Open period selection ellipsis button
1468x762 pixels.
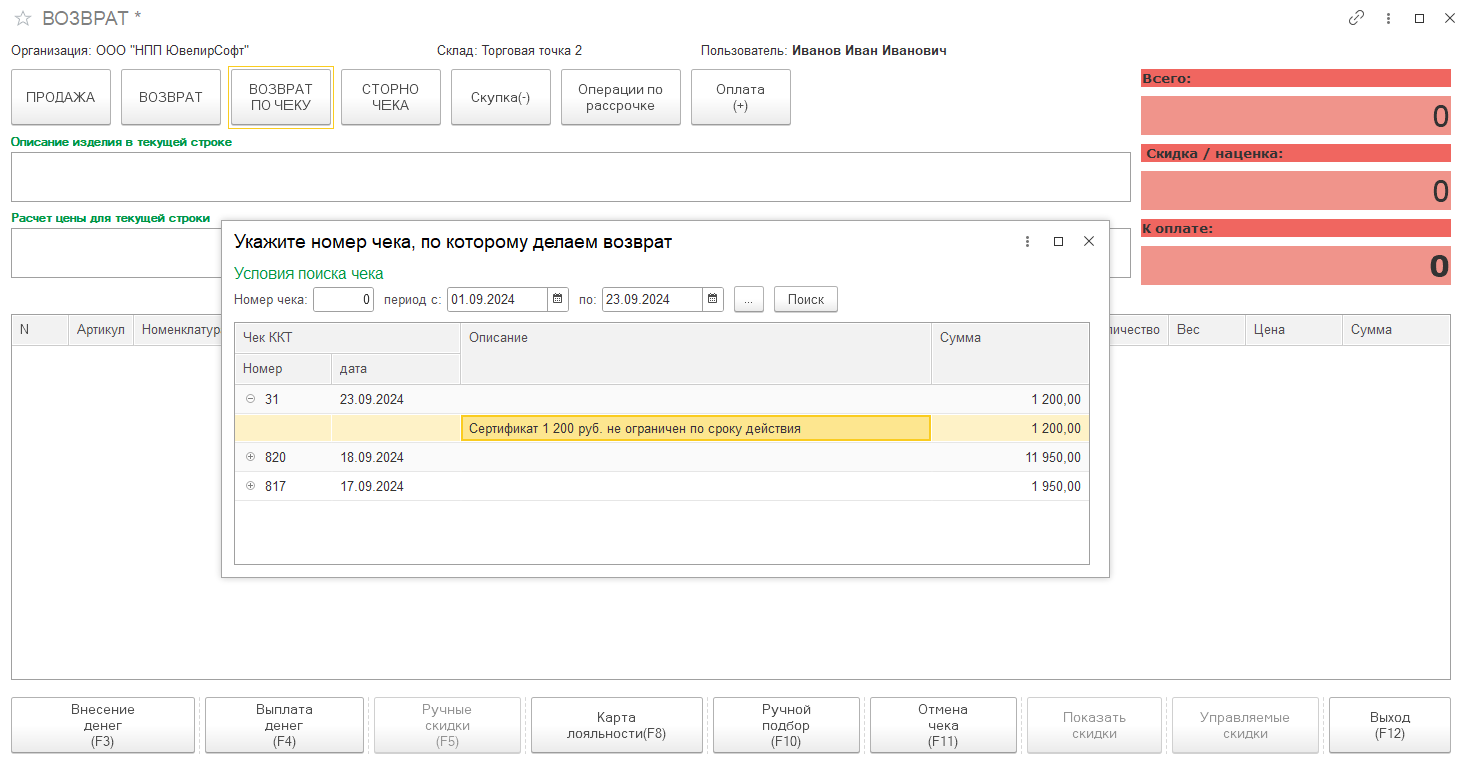click(x=749, y=299)
